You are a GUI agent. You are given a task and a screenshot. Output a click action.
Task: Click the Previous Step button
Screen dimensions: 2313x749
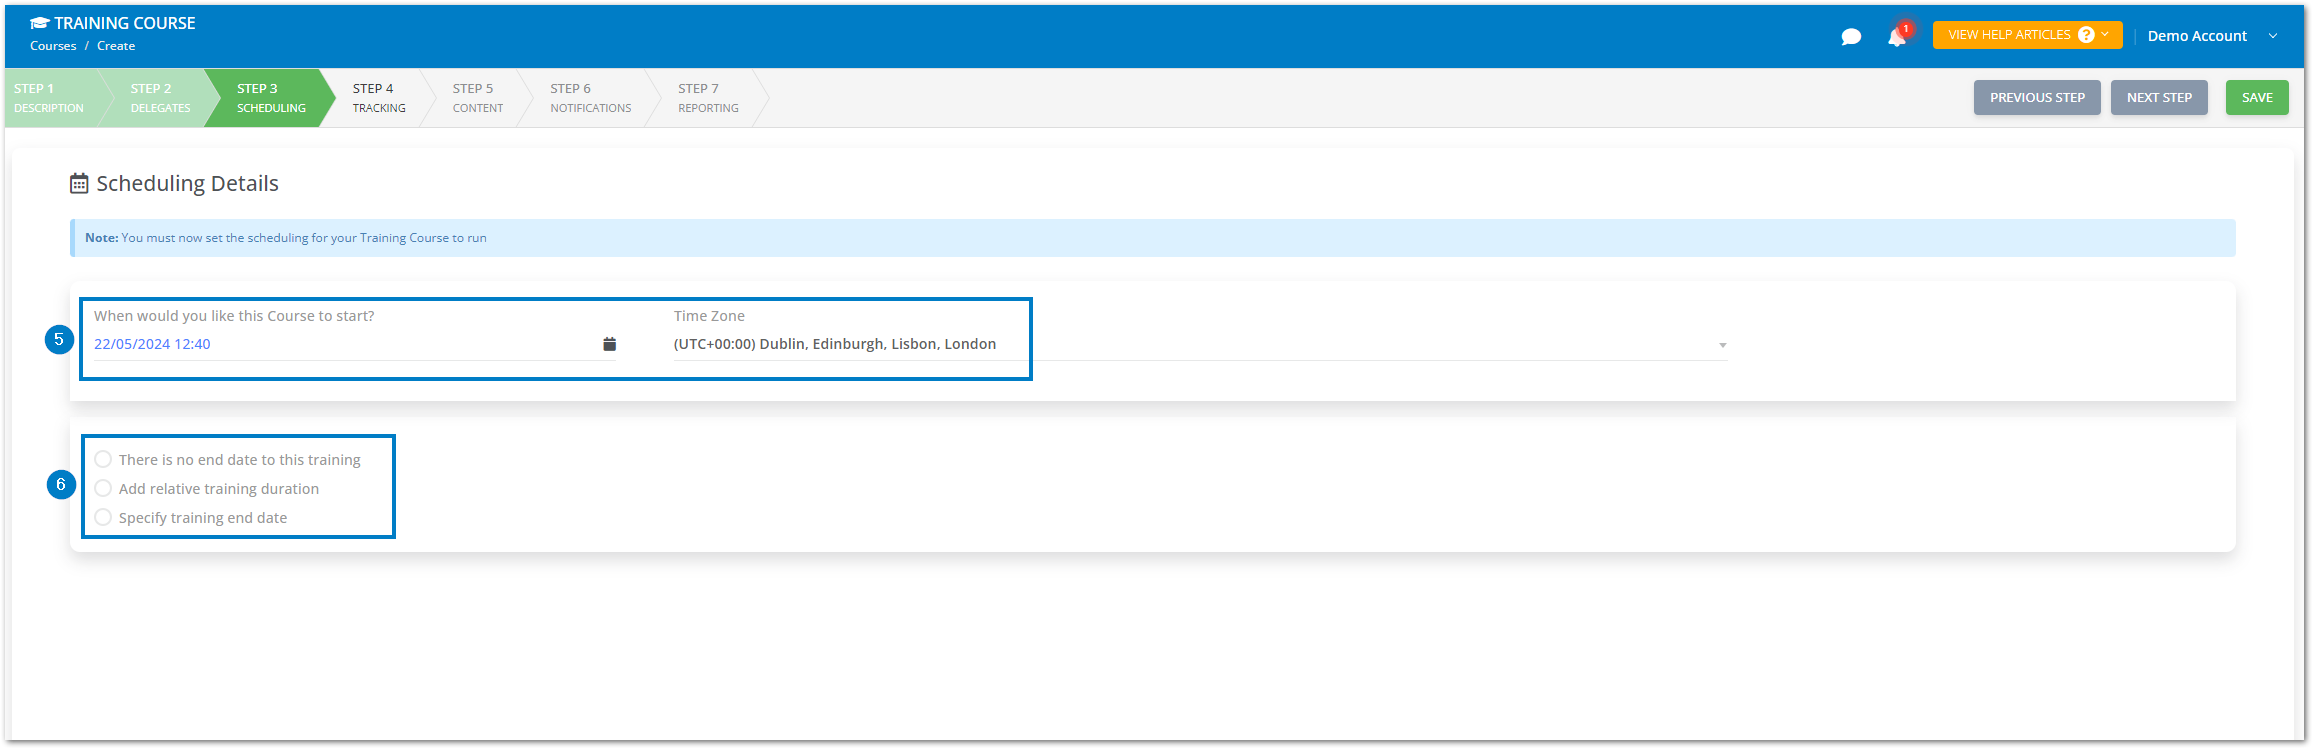tap(2037, 98)
